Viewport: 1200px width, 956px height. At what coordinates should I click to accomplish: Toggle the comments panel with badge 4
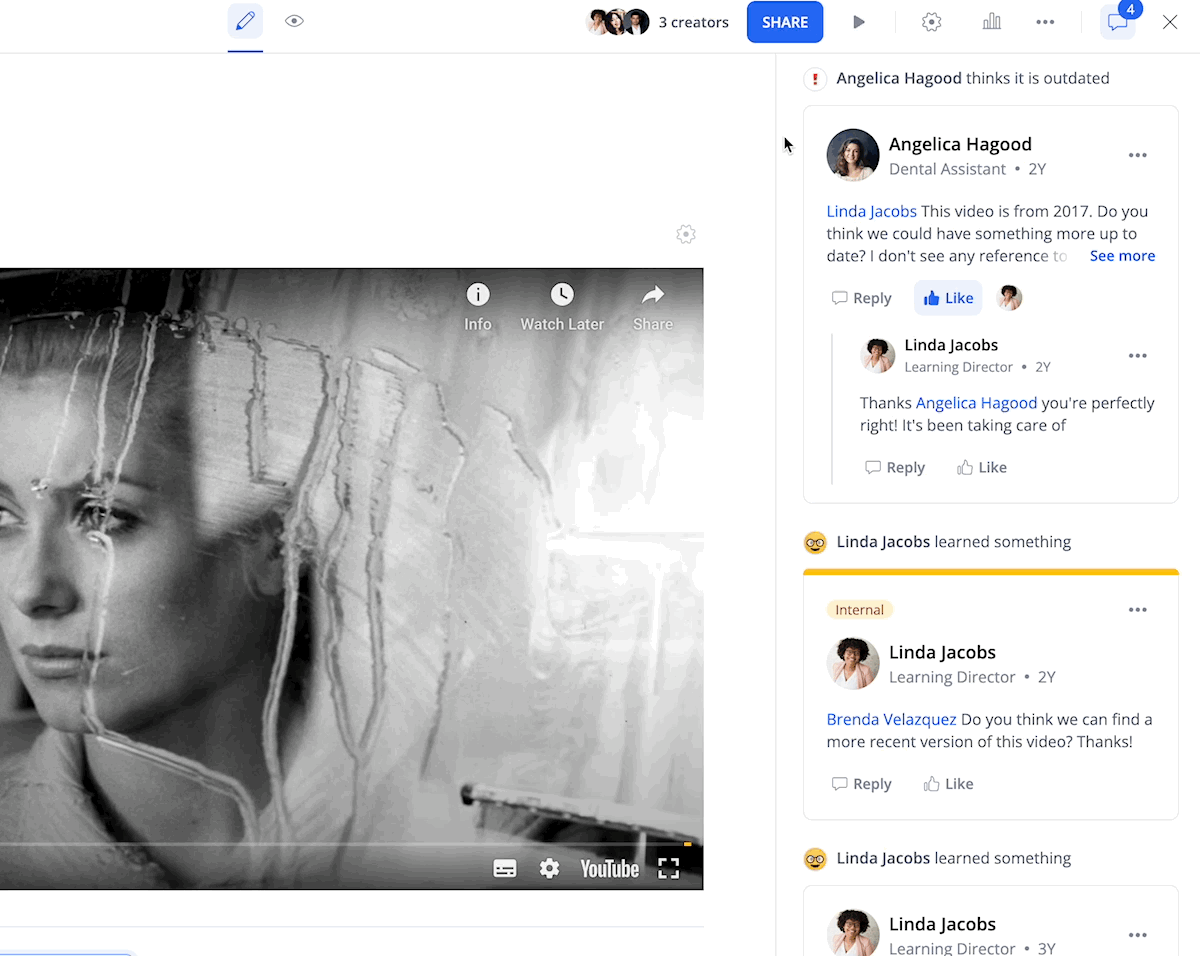click(x=1118, y=22)
